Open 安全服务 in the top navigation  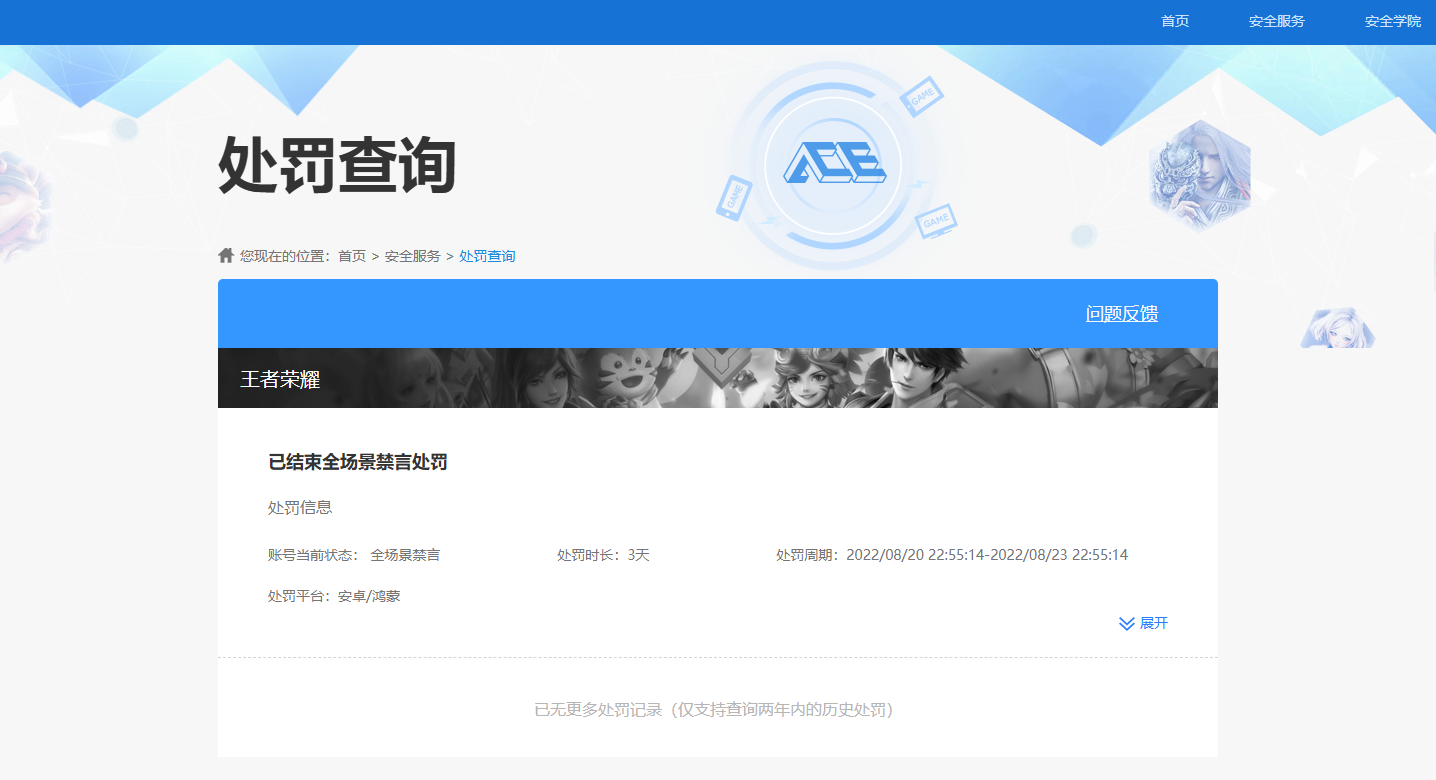pyautogui.click(x=1275, y=20)
